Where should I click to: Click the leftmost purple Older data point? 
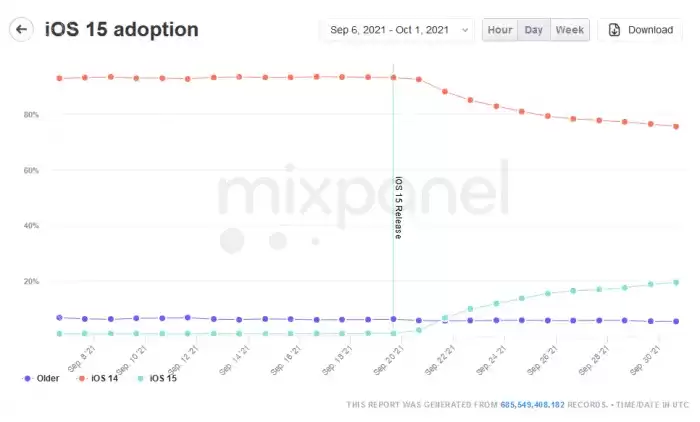60,317
